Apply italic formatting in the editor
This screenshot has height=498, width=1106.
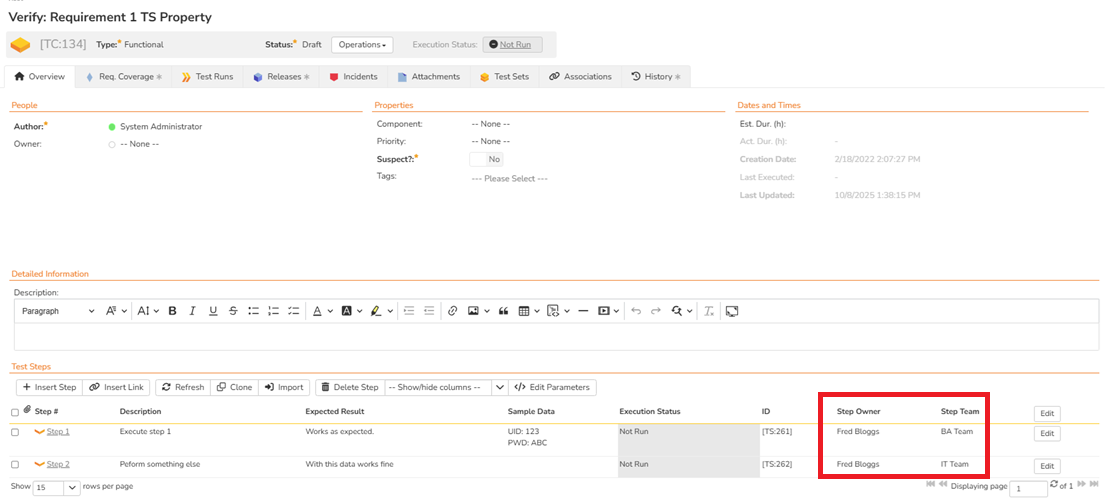(192, 311)
